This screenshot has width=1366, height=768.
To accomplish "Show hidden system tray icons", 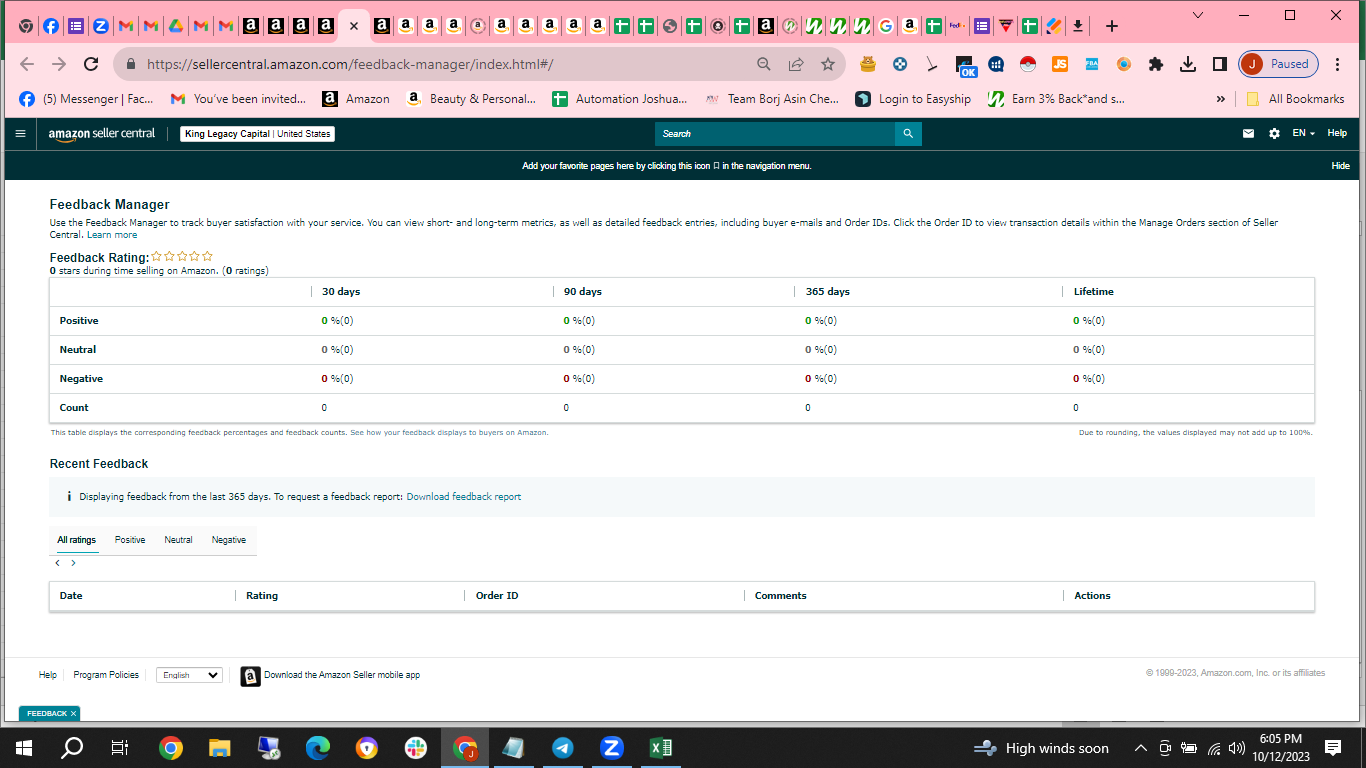I will [1140, 748].
